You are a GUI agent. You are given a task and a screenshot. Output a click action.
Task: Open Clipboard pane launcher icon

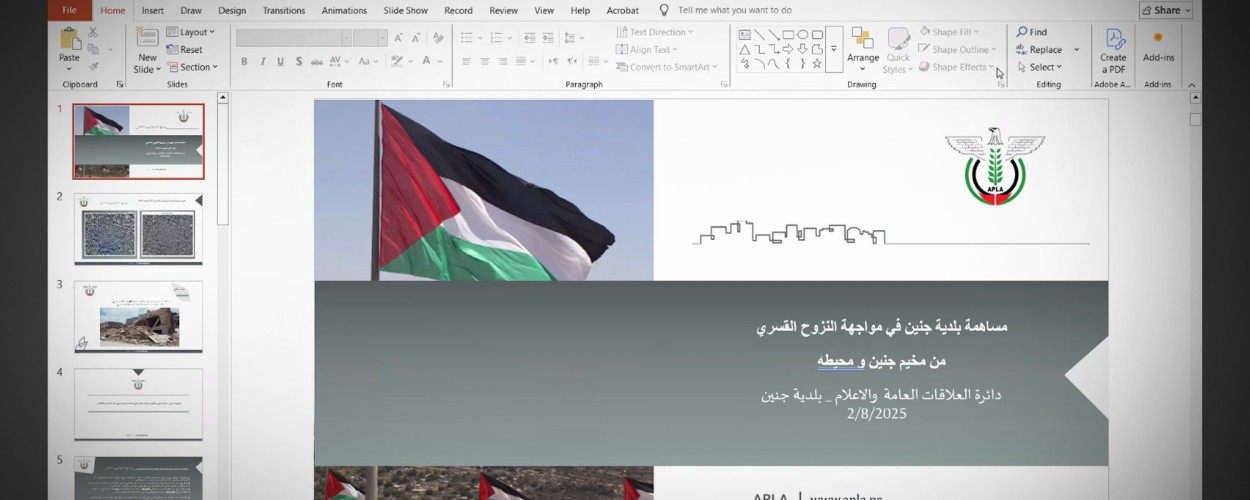tap(120, 84)
